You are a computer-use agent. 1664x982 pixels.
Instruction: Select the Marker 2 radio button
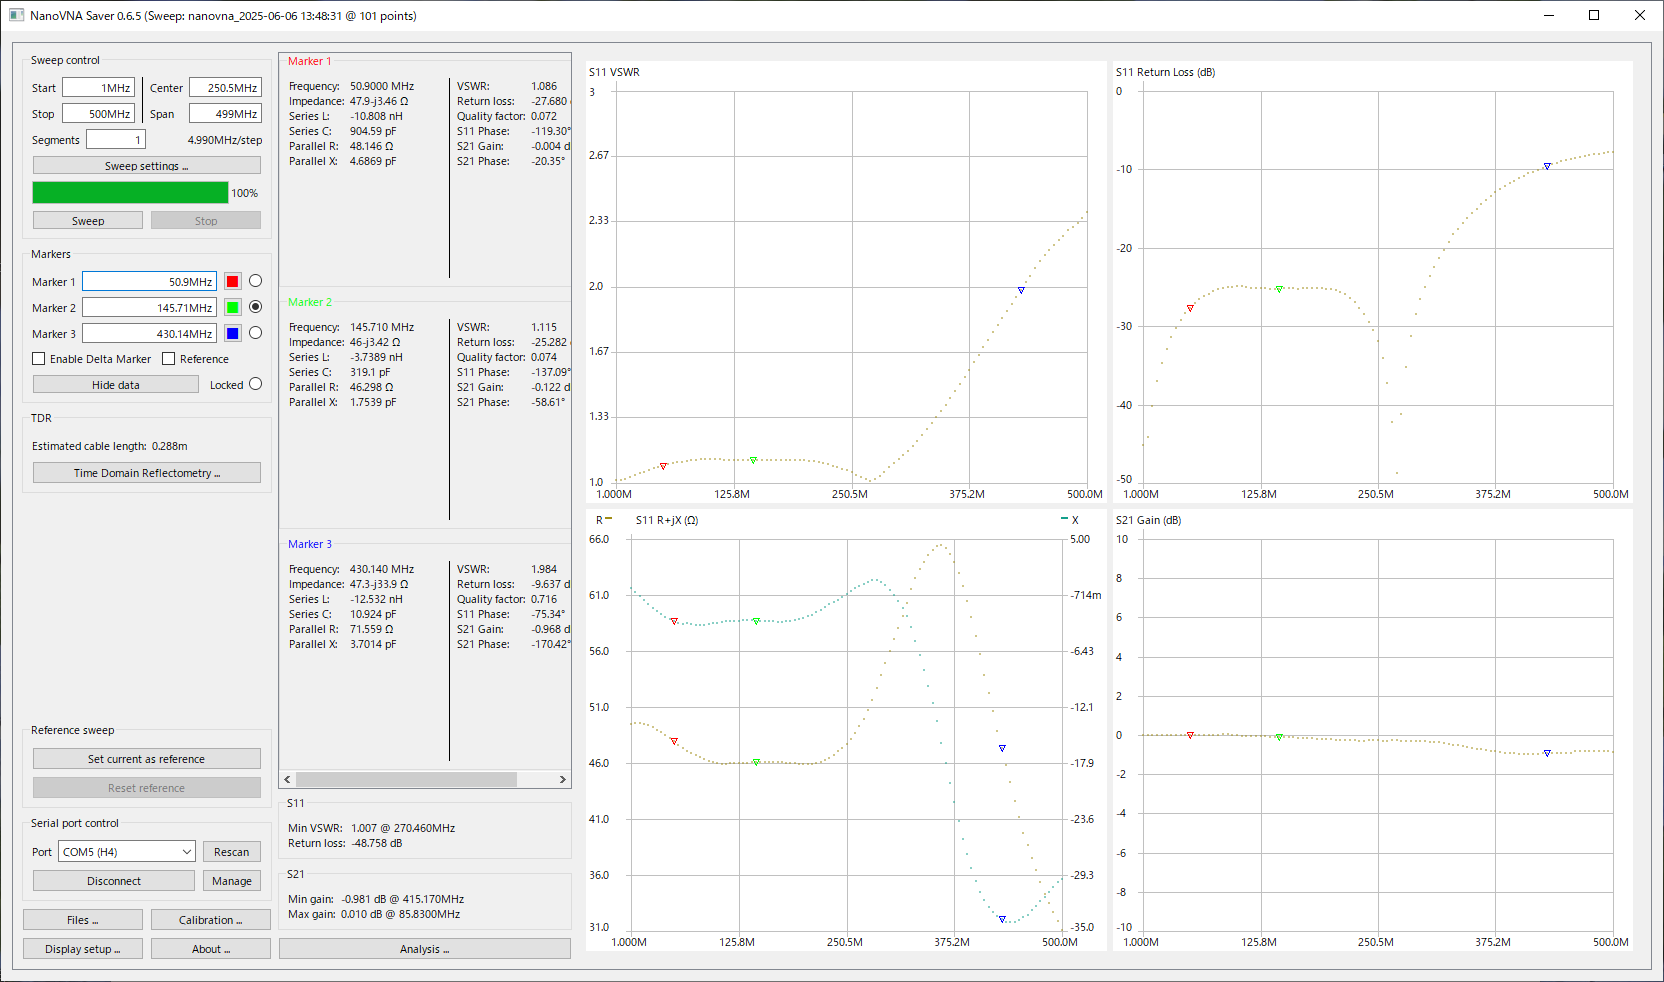[255, 307]
